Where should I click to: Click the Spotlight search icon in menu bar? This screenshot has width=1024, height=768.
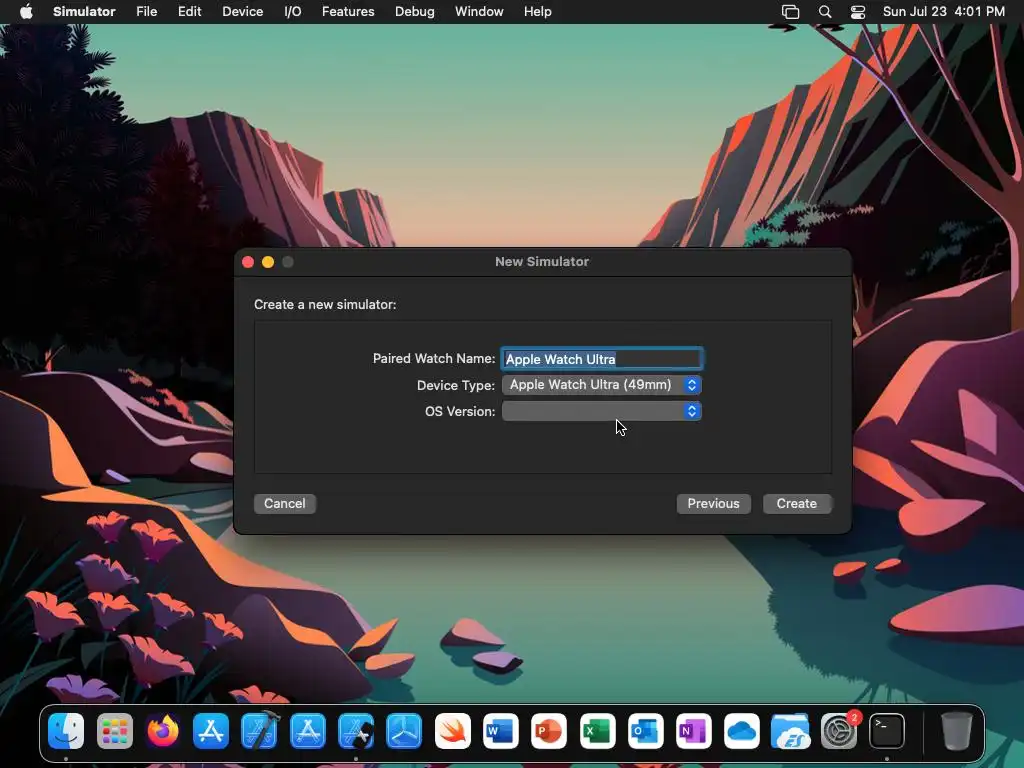(x=825, y=12)
